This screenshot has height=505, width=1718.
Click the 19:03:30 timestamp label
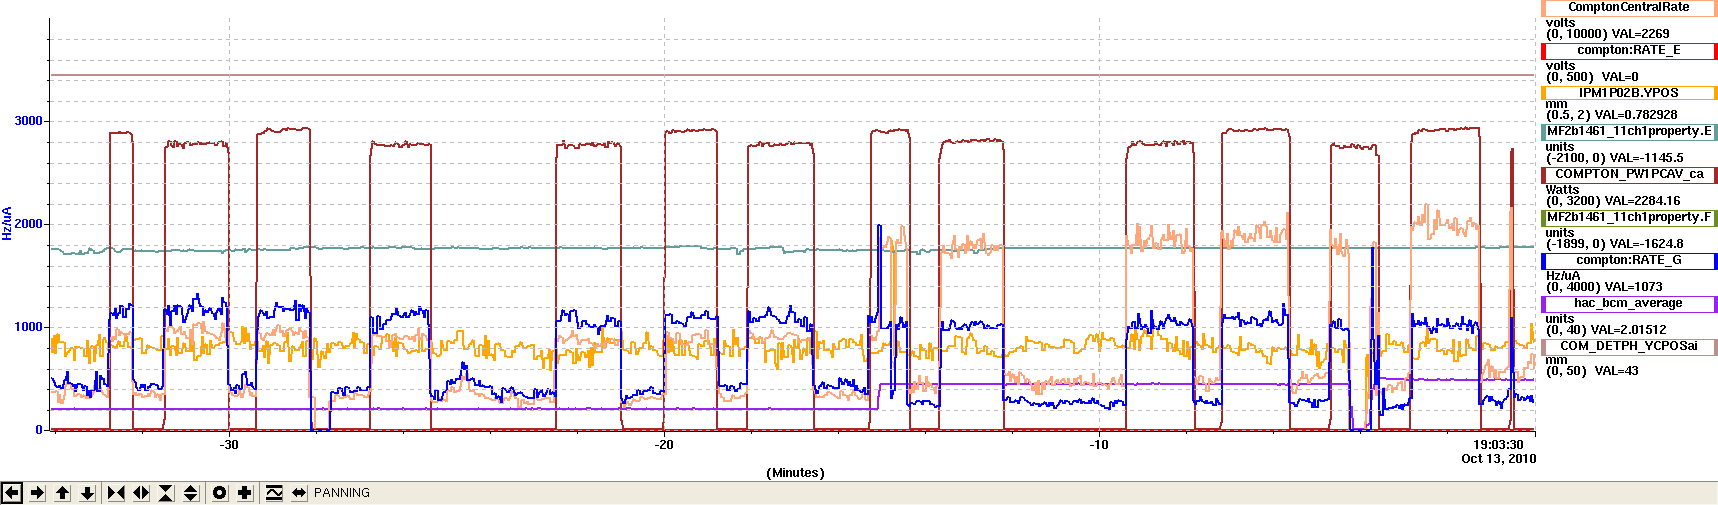click(x=1498, y=445)
